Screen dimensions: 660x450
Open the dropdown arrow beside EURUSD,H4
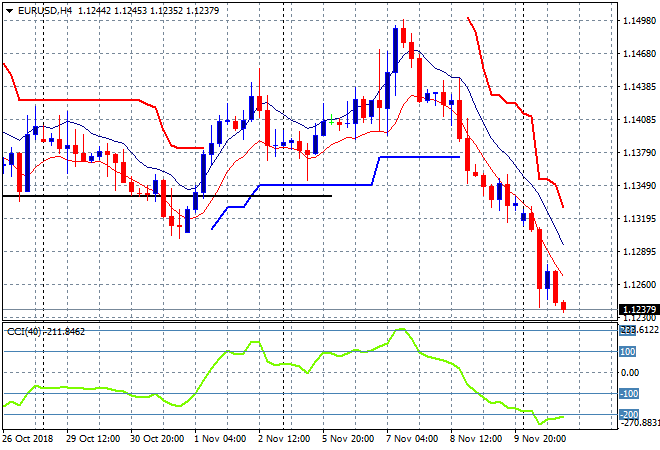(9, 10)
